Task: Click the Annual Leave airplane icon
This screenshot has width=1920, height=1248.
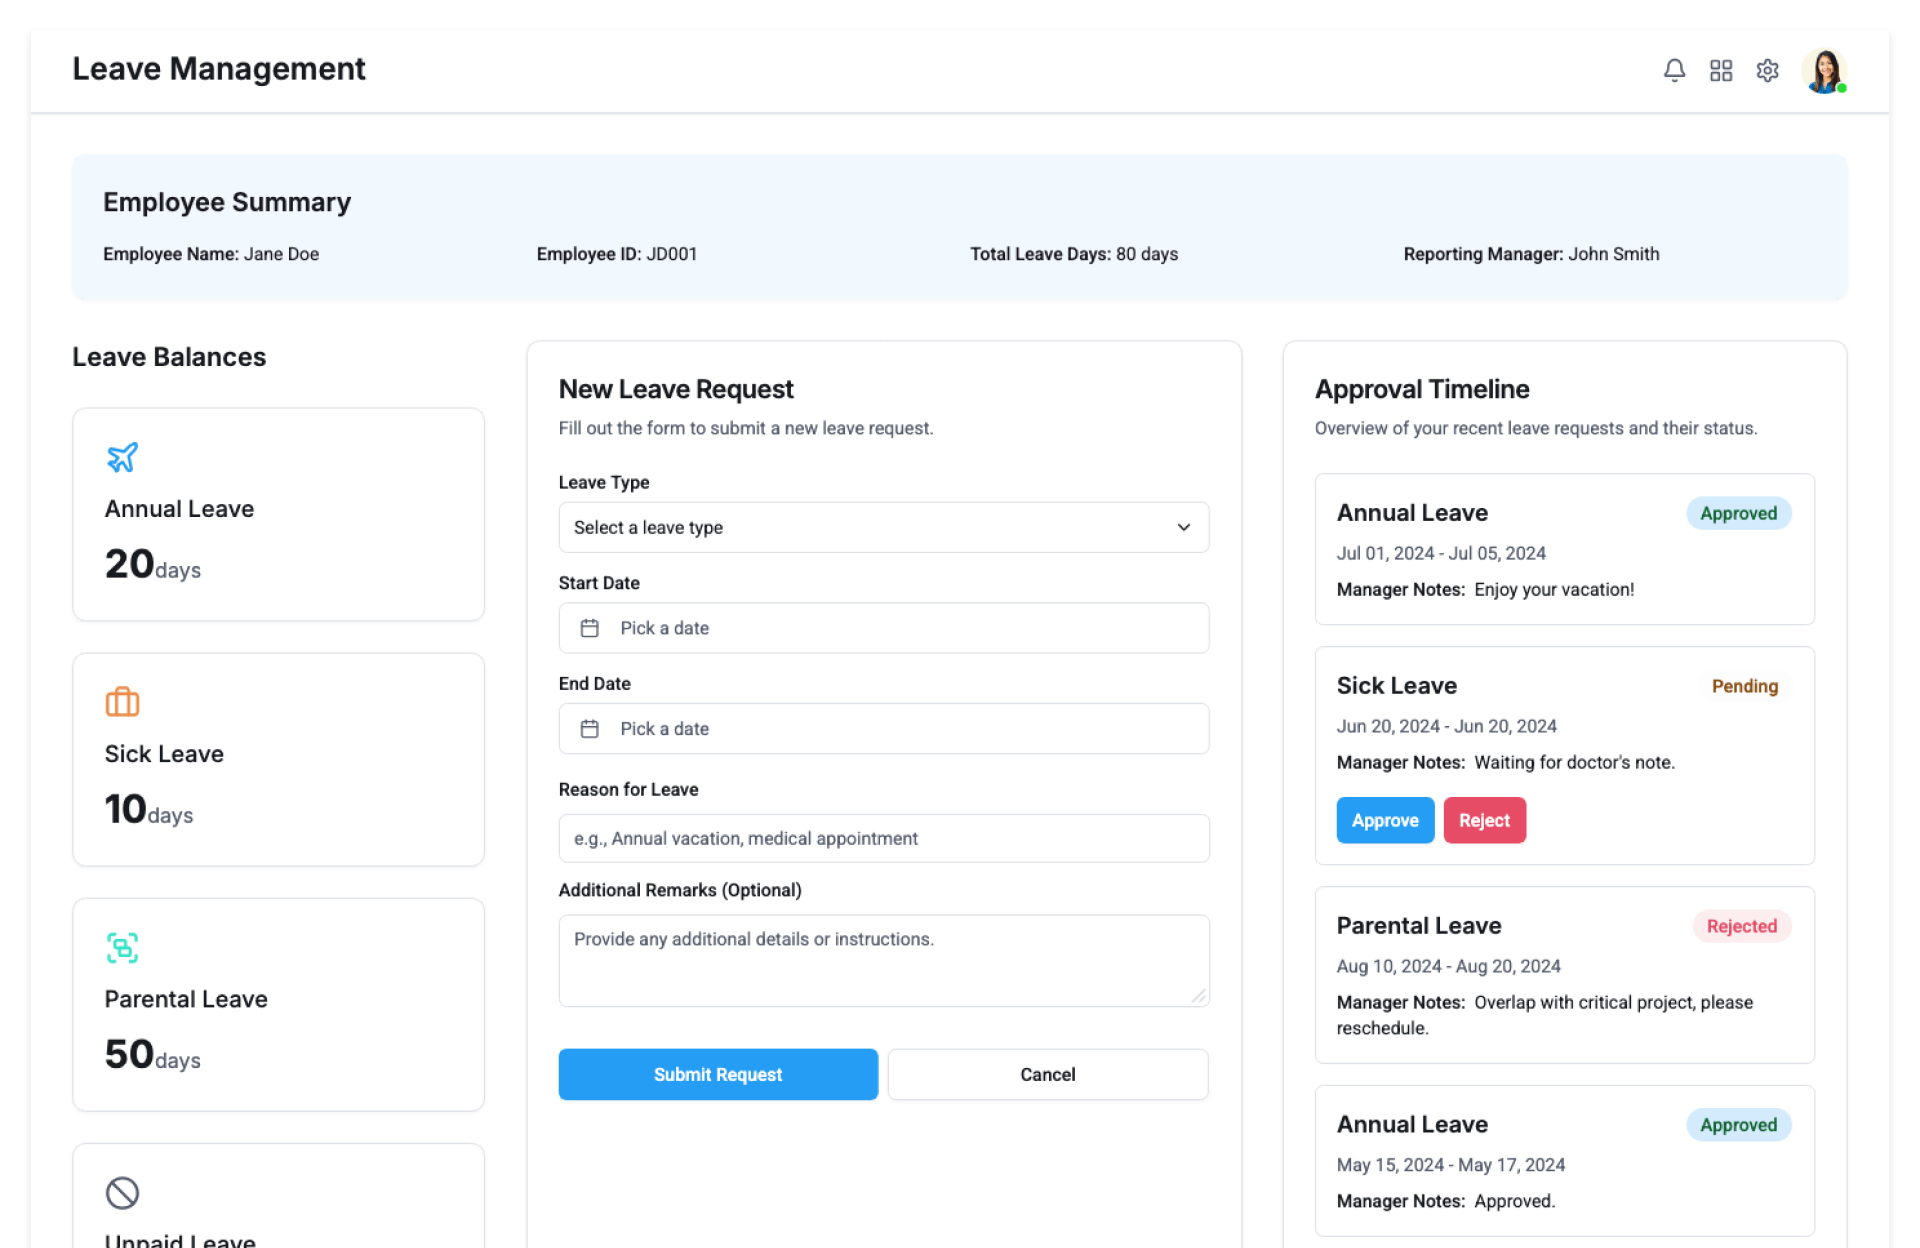Action: [x=122, y=457]
